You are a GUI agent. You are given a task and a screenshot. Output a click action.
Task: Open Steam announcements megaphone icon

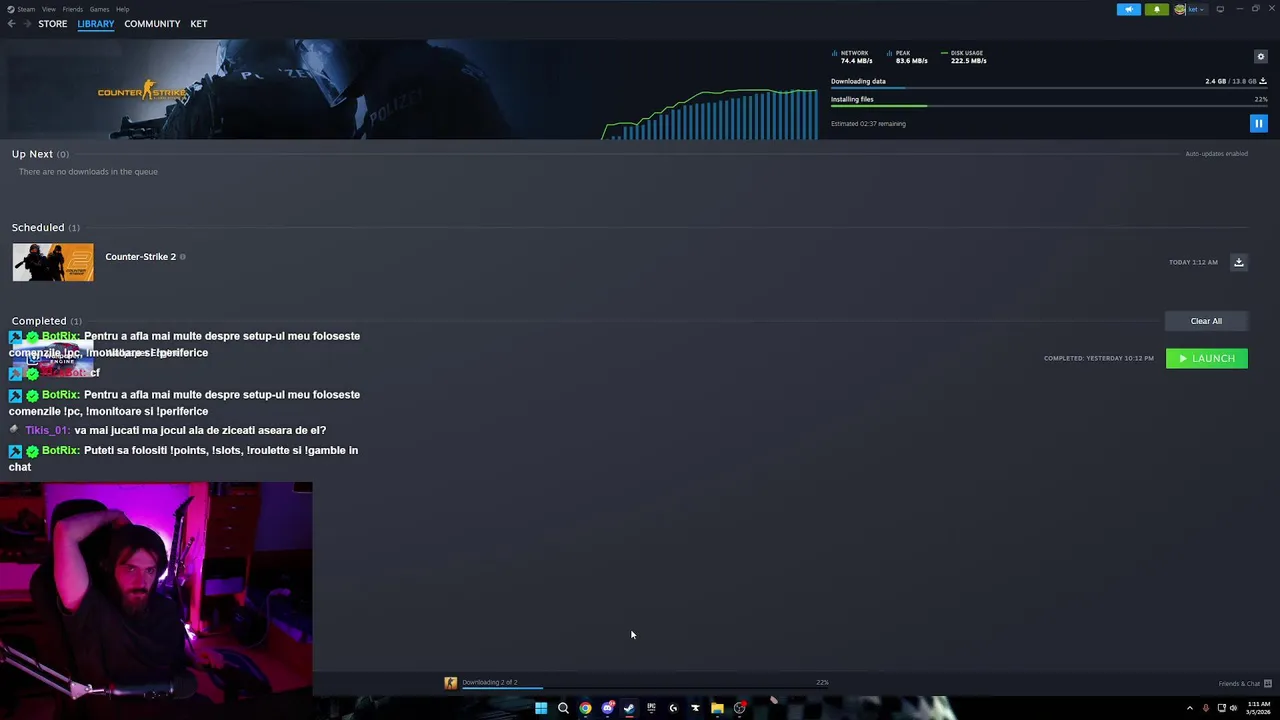1128,9
